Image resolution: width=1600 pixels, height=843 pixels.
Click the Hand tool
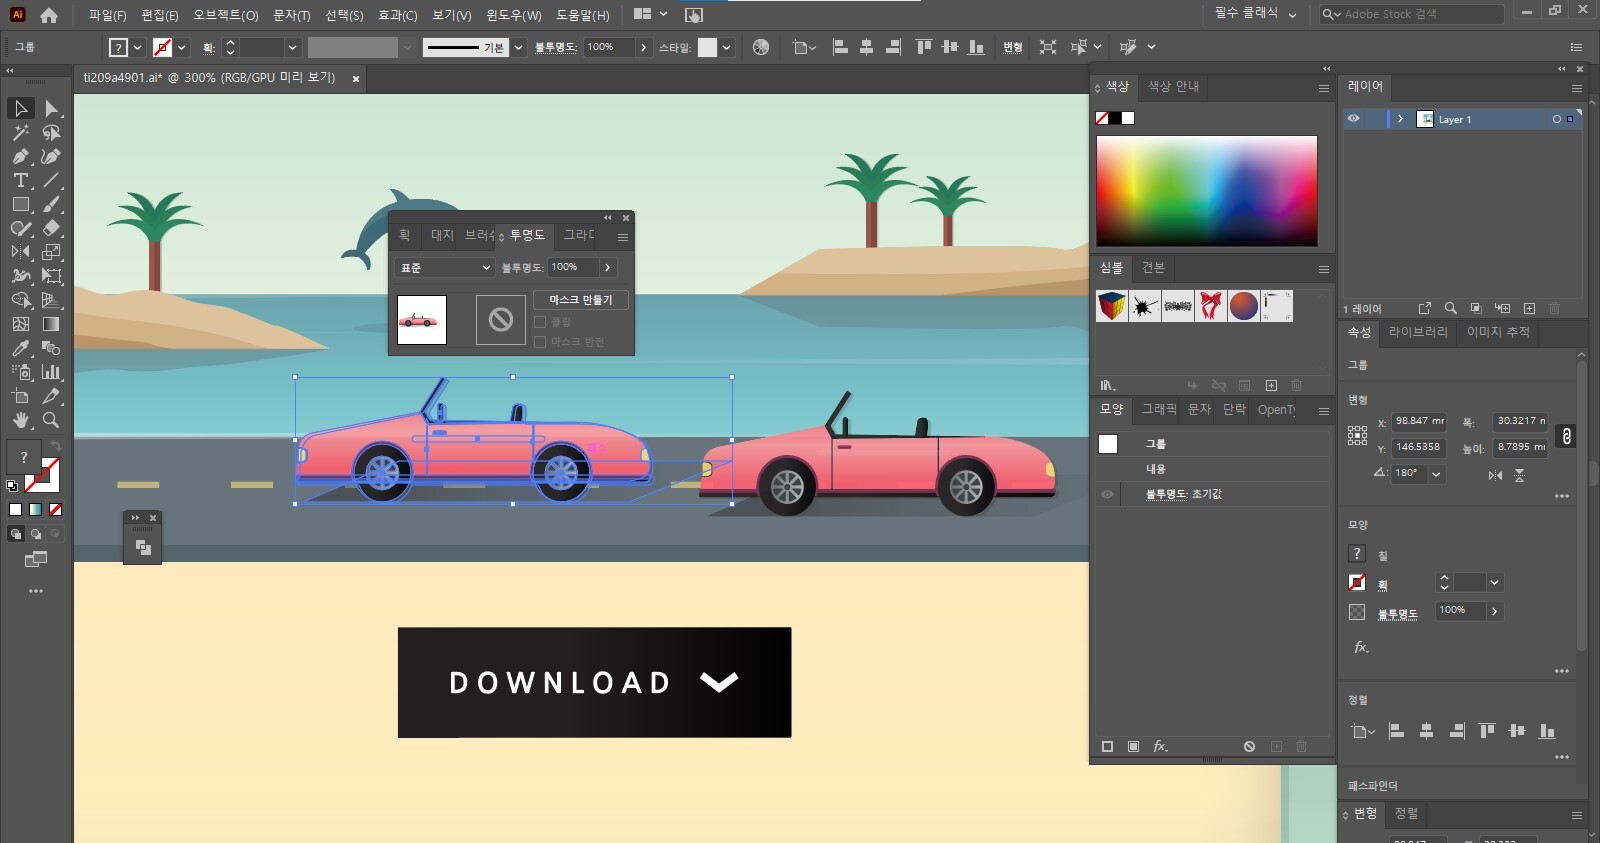[20, 420]
